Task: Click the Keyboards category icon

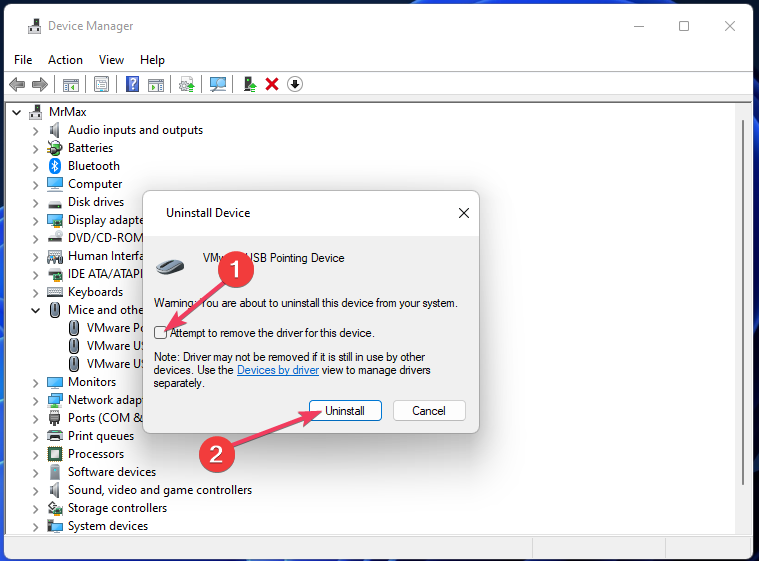Action: click(x=55, y=292)
